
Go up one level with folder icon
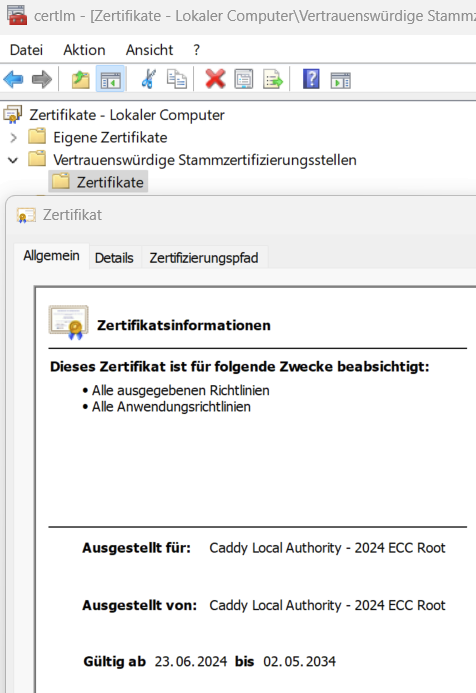coord(80,80)
